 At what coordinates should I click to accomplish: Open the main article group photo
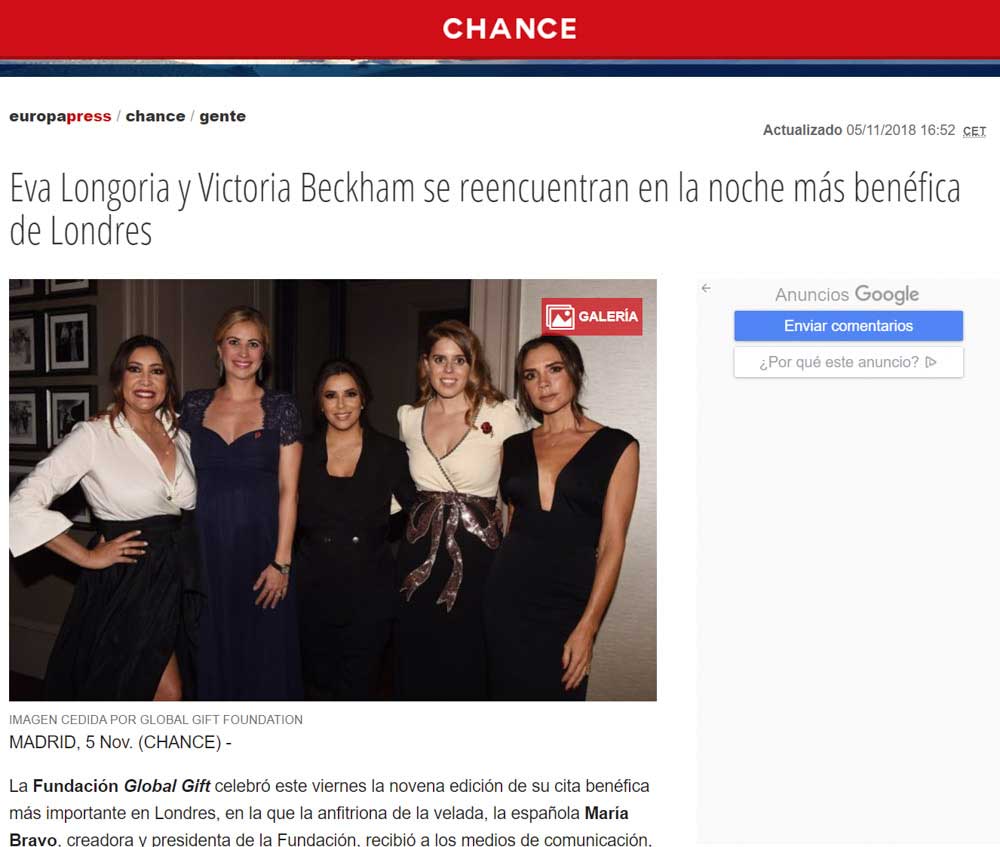(x=333, y=490)
